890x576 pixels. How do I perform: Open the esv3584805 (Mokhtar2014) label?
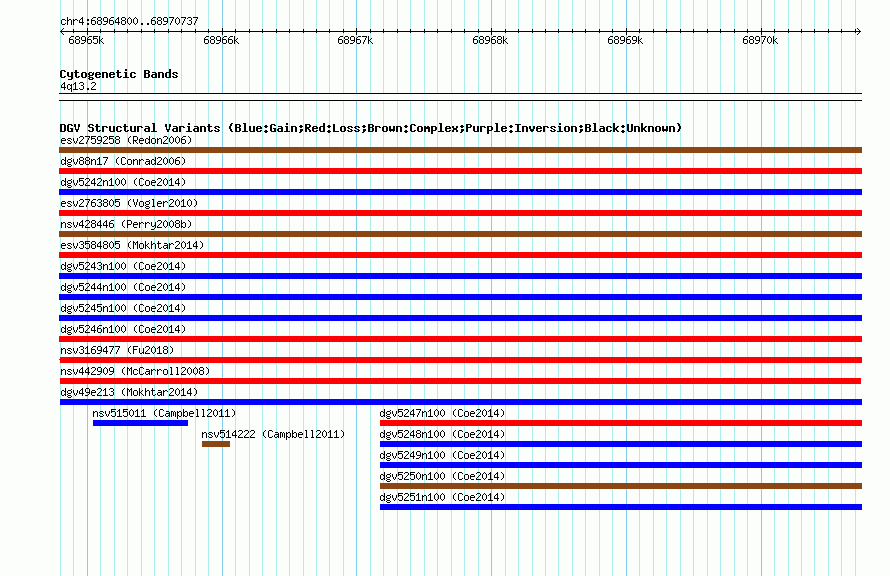[x=132, y=245]
